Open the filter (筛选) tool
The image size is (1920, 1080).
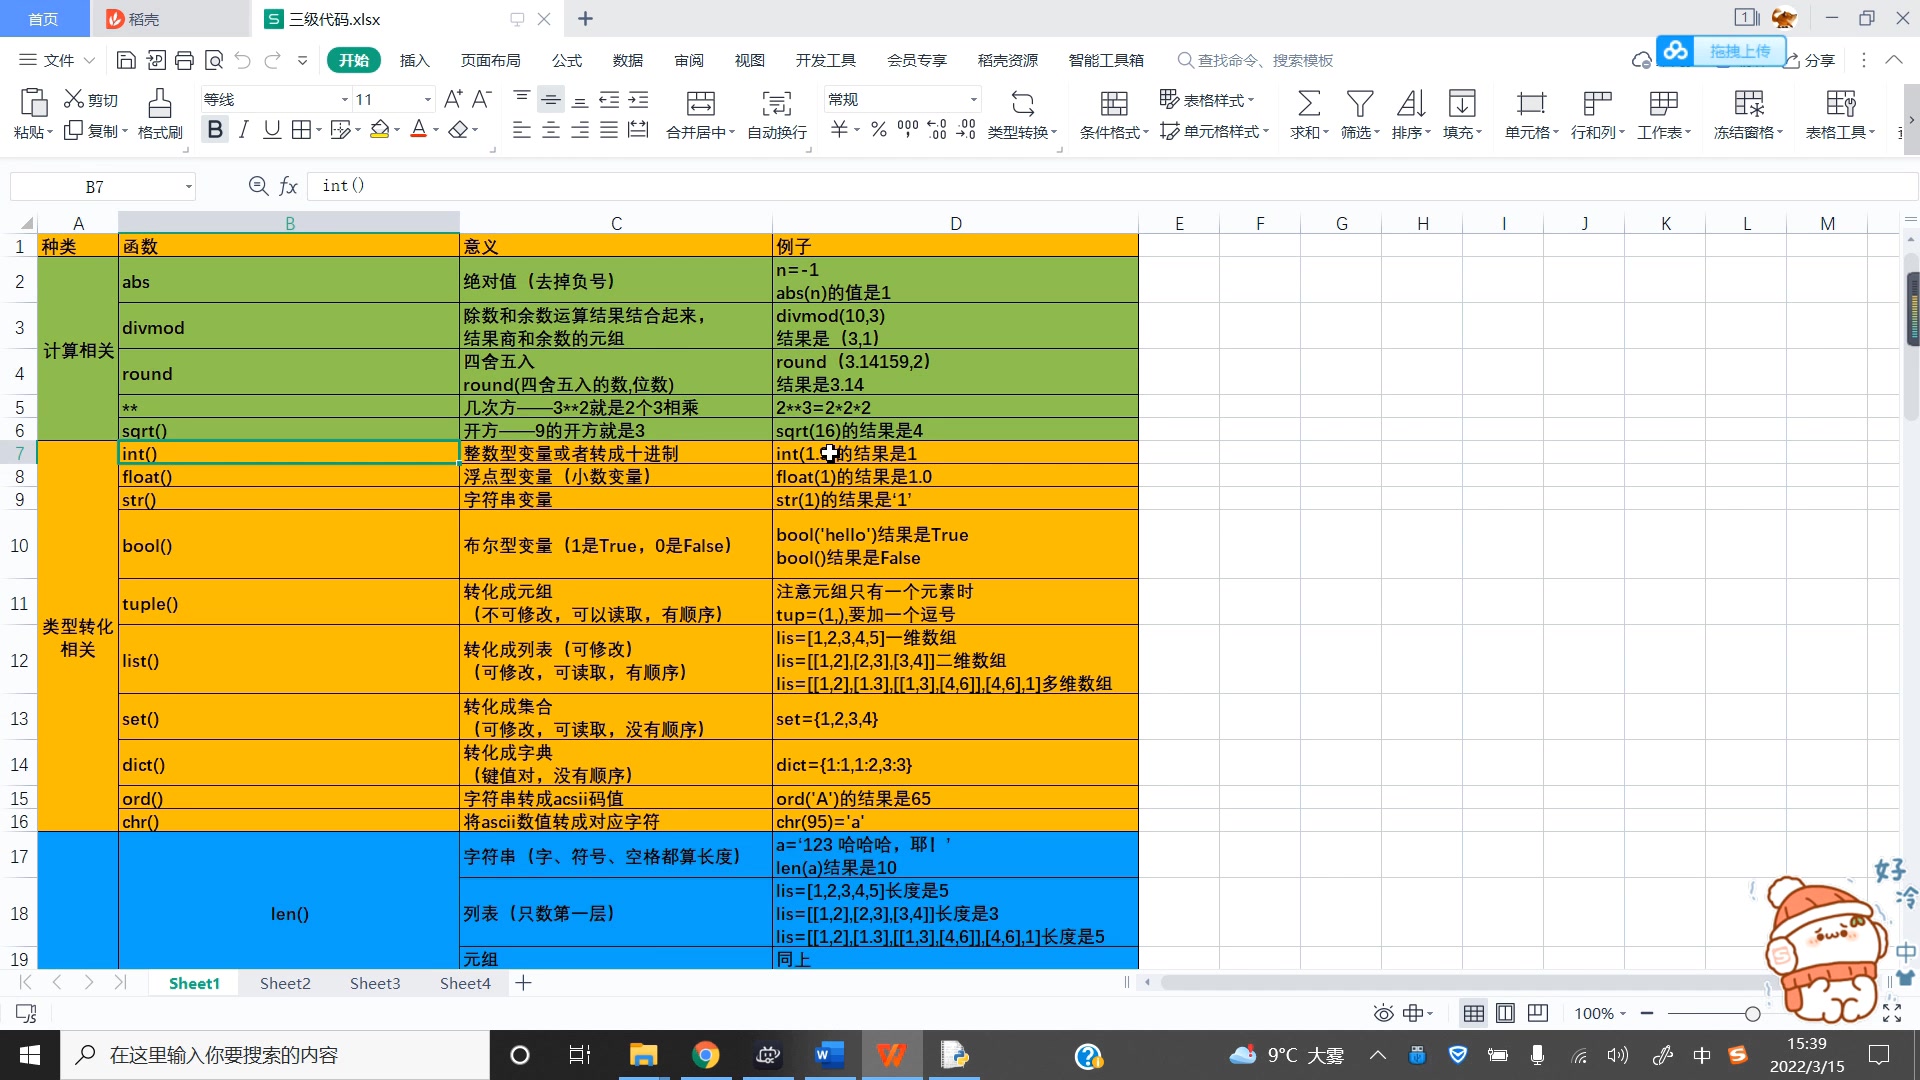coord(1360,113)
